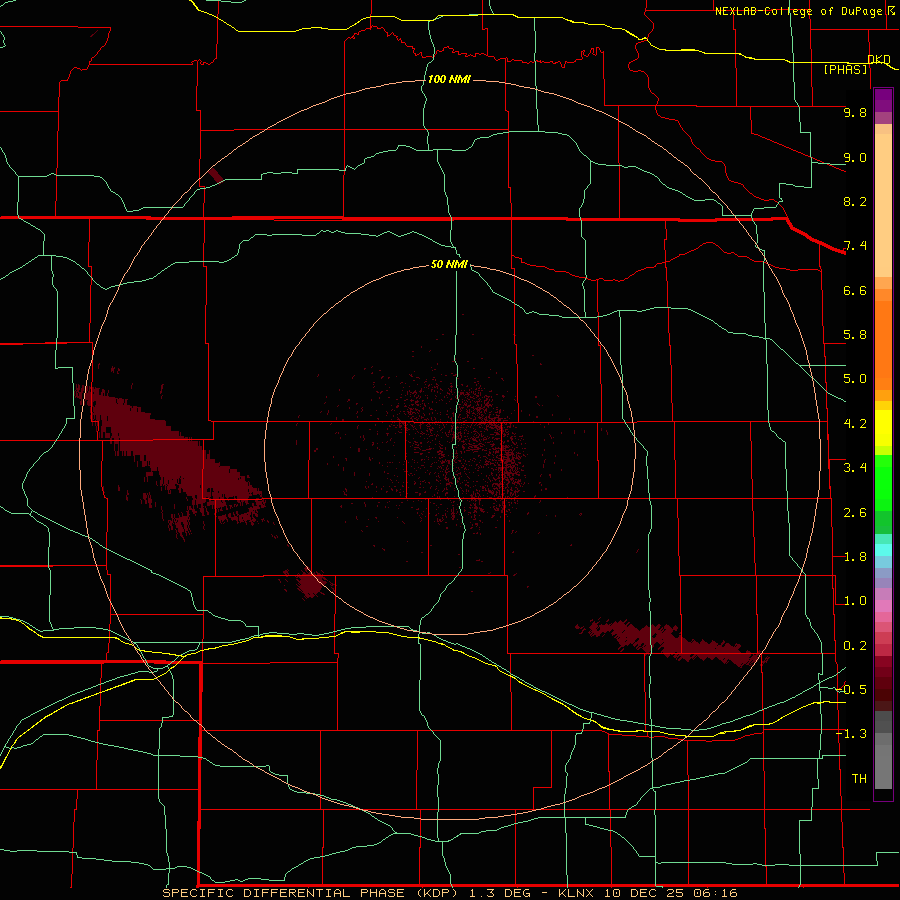The image size is (900, 900).
Task: Click the 4.2 legend value
Action: 855,424
